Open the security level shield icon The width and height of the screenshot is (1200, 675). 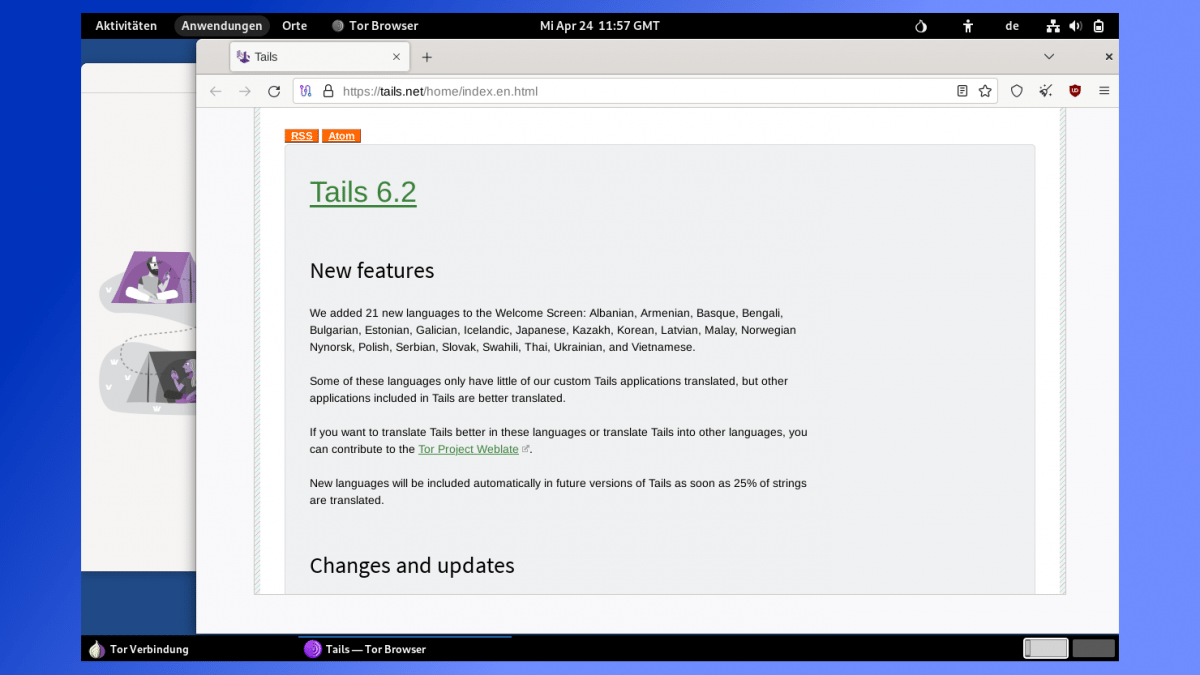1017,91
